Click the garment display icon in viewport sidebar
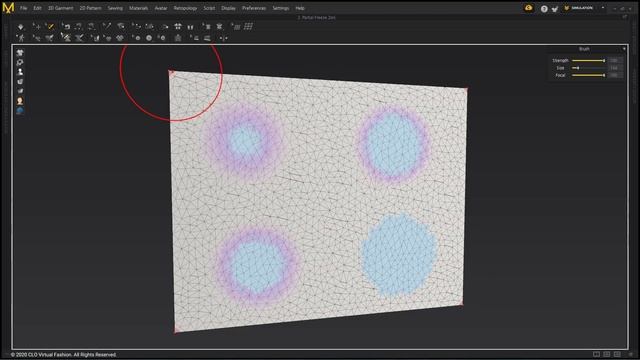This screenshot has width=640, height=360. tap(20, 53)
